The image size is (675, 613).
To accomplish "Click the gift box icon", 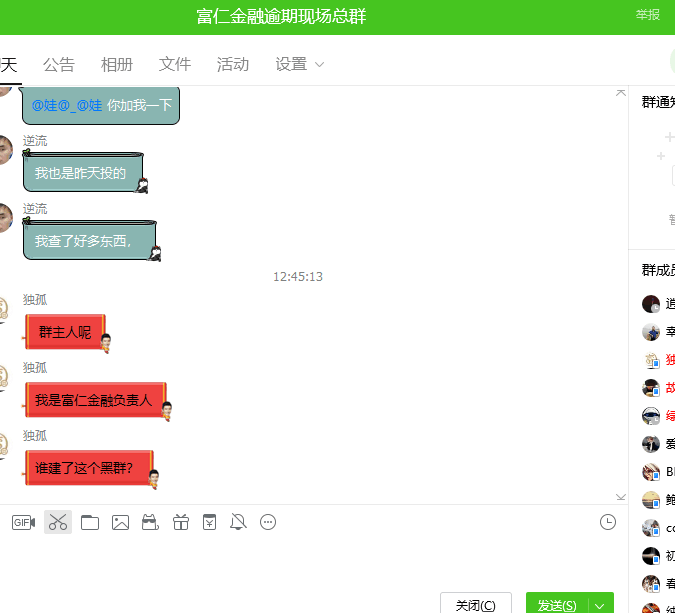I will pyautogui.click(x=181, y=522).
